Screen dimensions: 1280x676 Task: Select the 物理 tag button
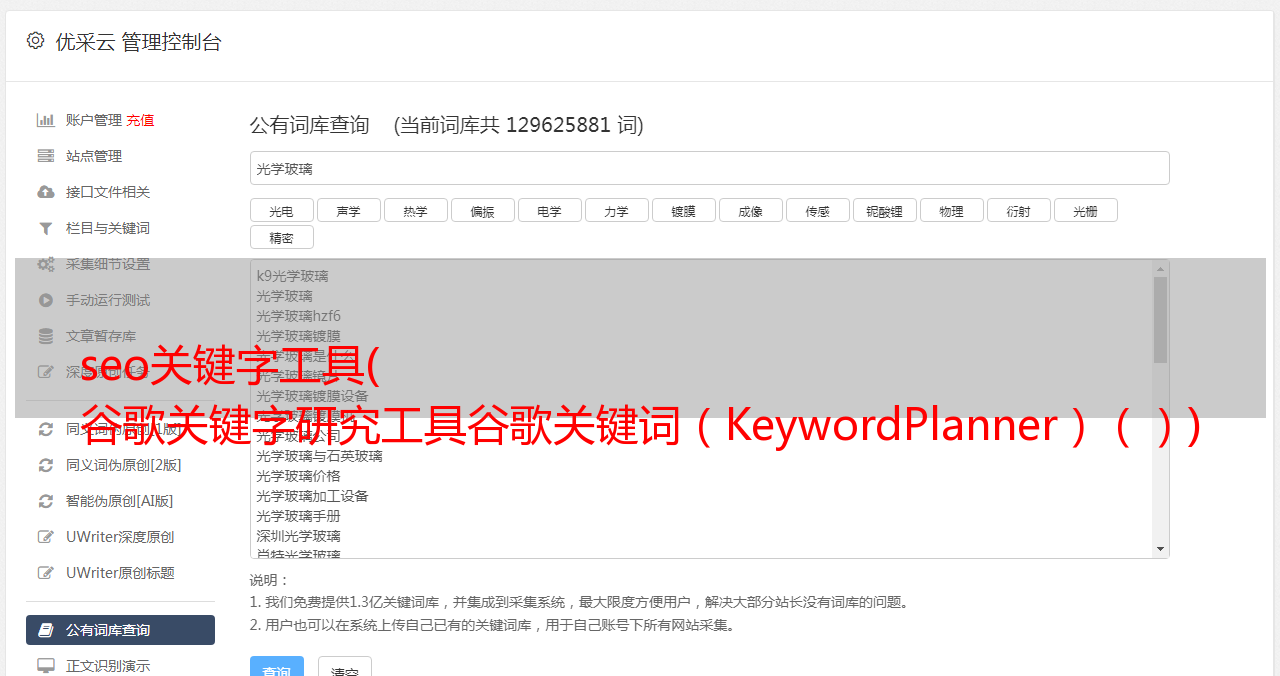[x=952, y=210]
